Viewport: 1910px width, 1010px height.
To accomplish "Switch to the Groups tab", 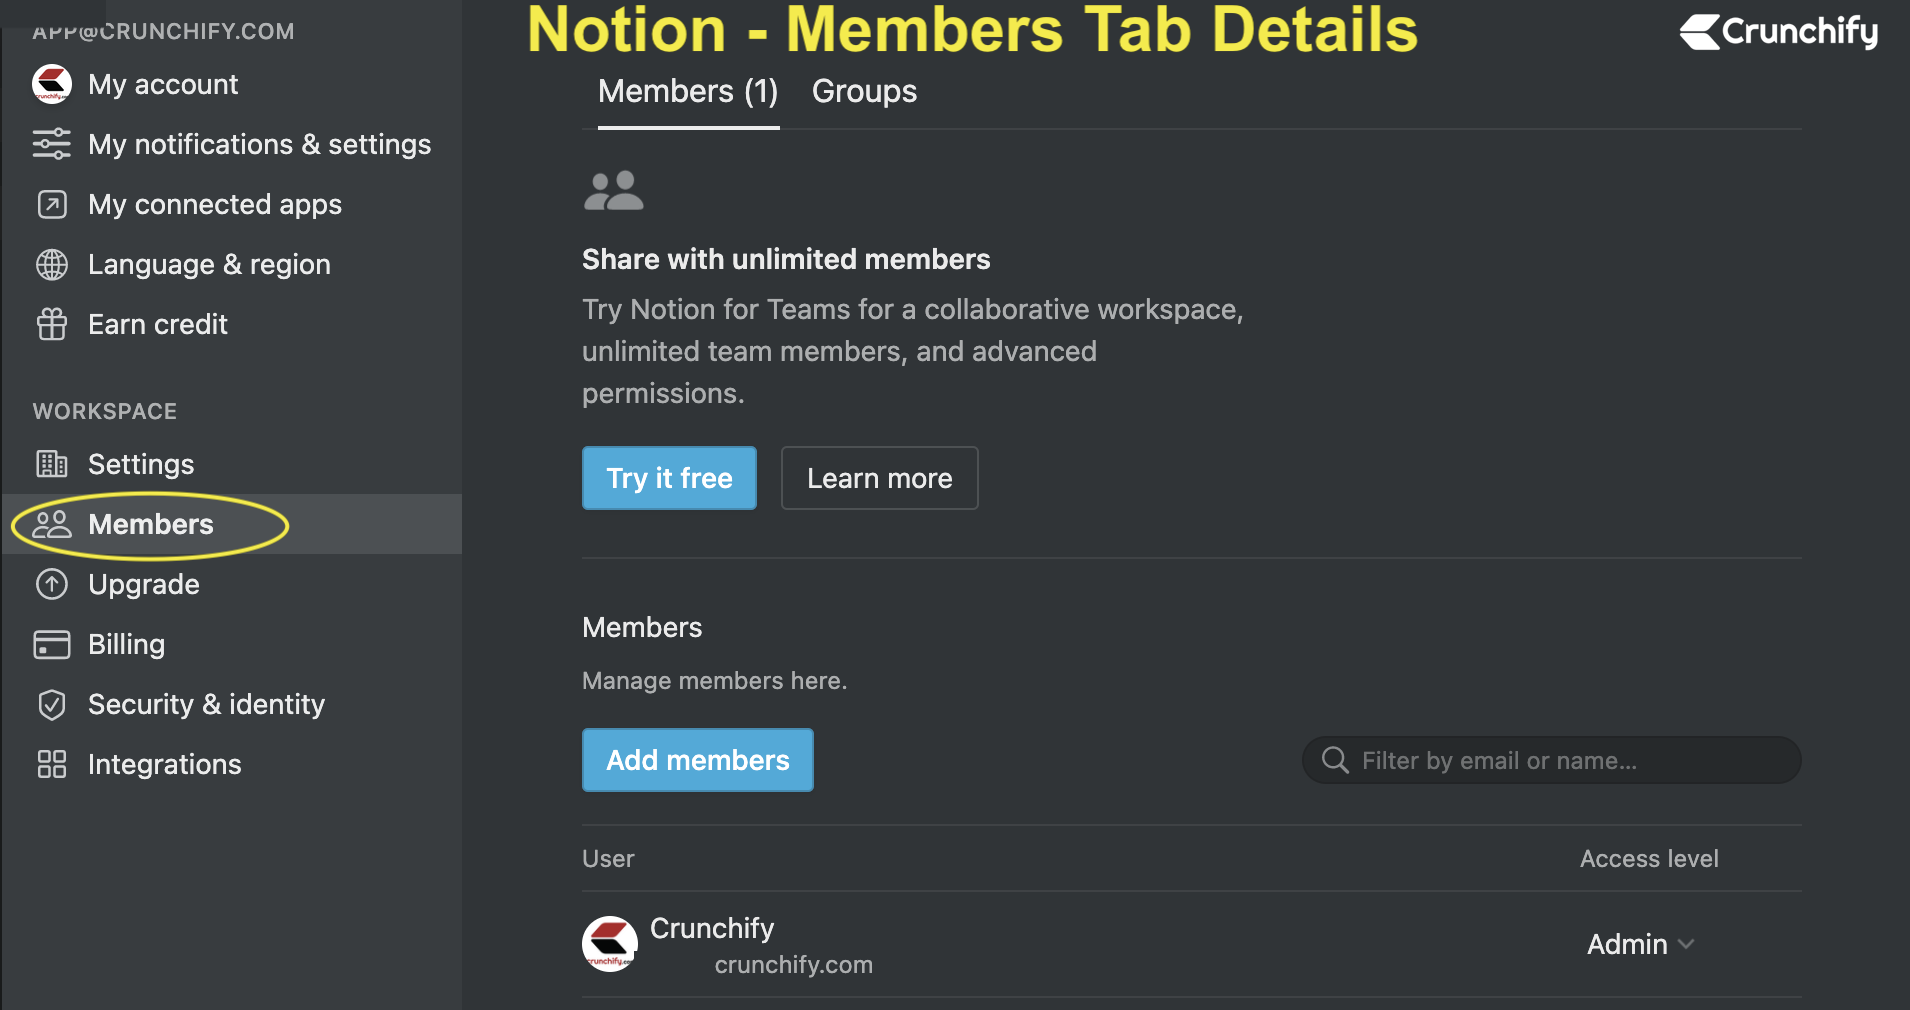I will point(864,92).
